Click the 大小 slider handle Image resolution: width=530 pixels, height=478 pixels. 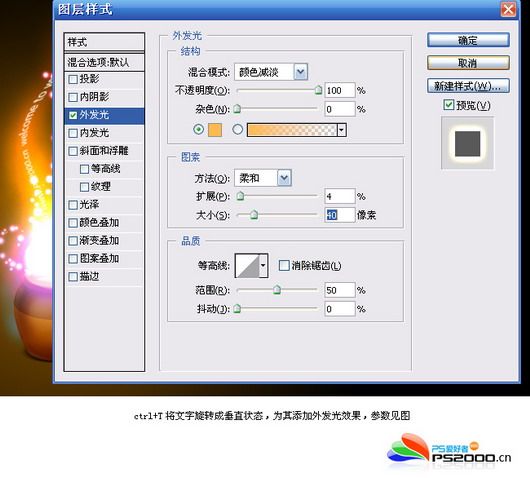click(254, 215)
